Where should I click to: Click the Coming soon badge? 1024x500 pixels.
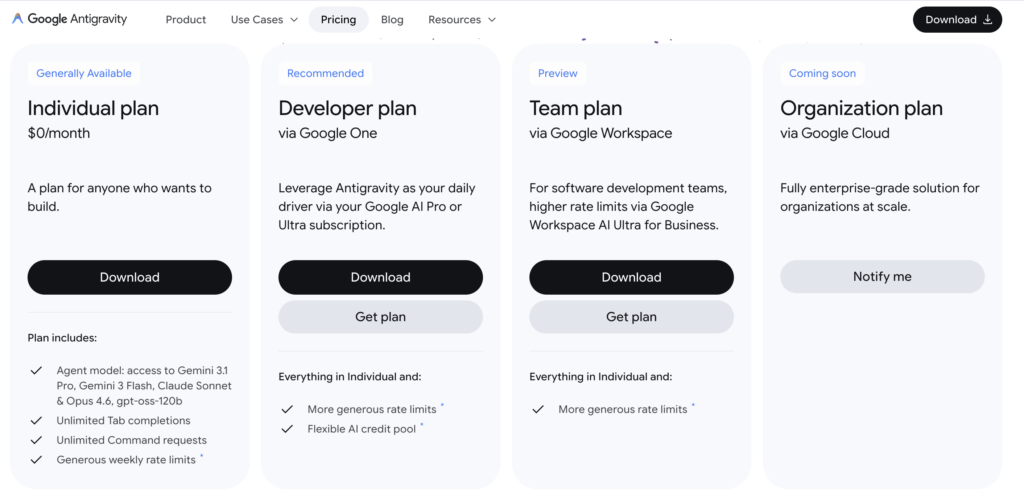822,73
